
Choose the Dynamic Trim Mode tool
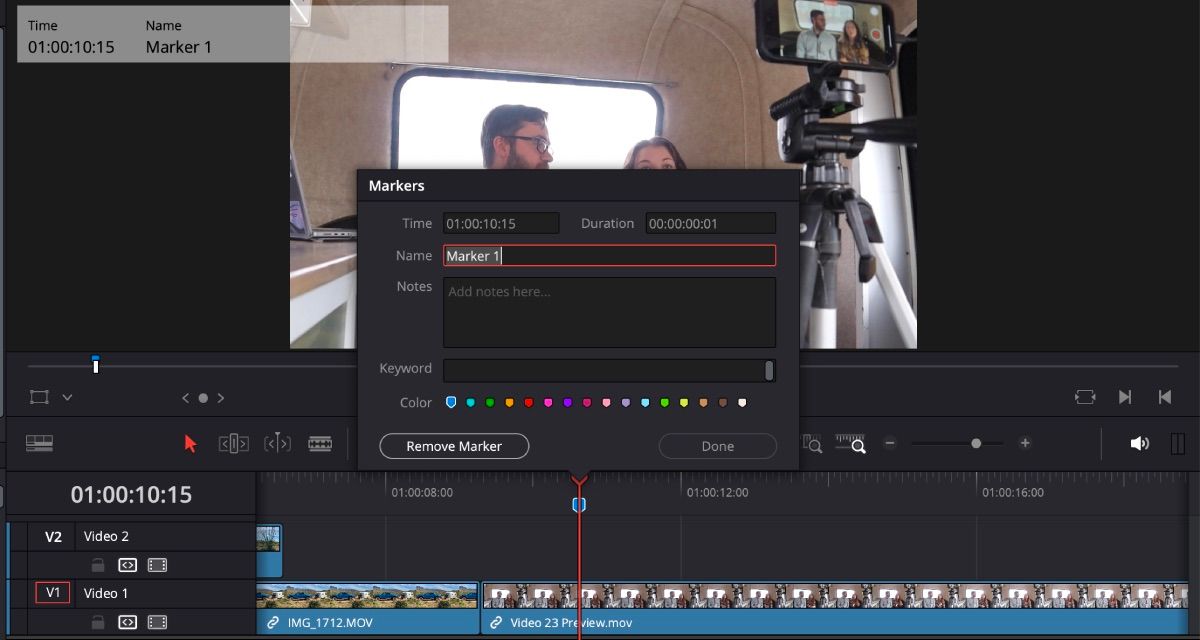coord(277,443)
